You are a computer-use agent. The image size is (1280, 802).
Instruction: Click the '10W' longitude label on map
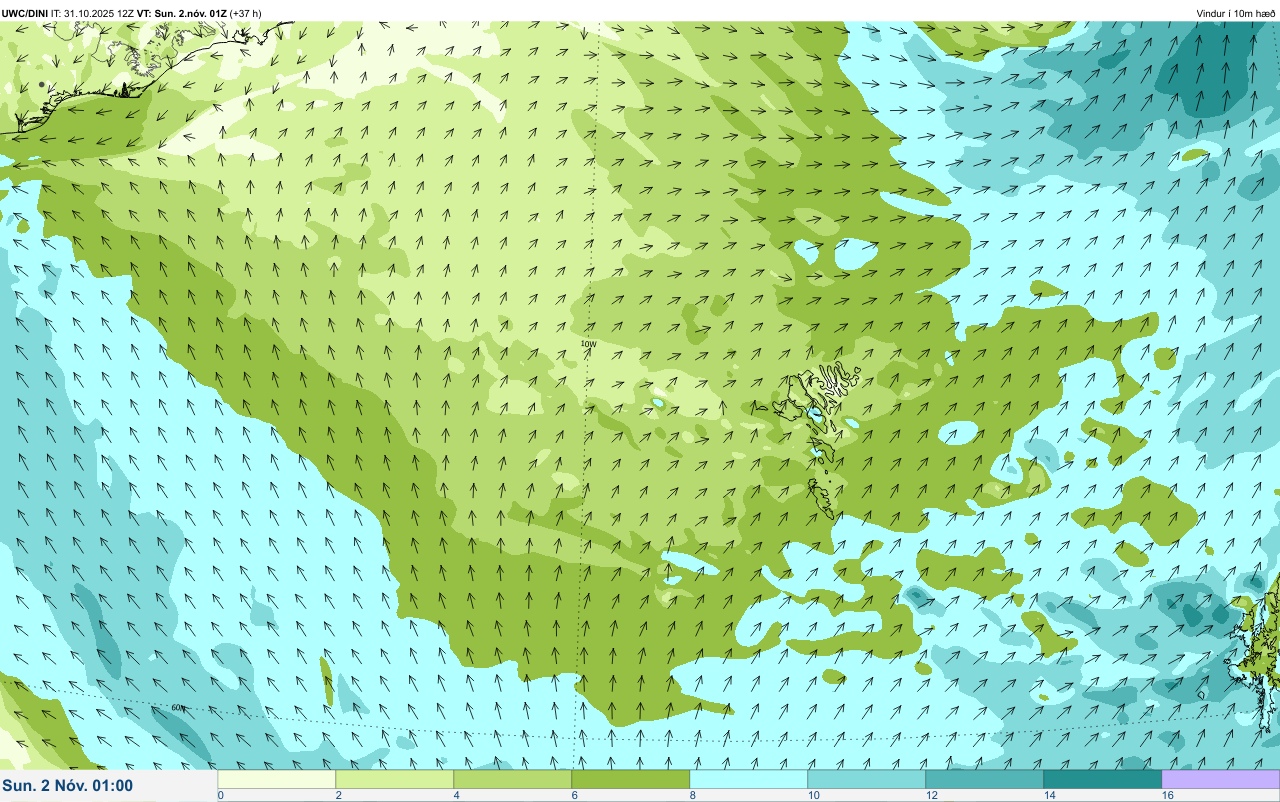pyautogui.click(x=588, y=344)
